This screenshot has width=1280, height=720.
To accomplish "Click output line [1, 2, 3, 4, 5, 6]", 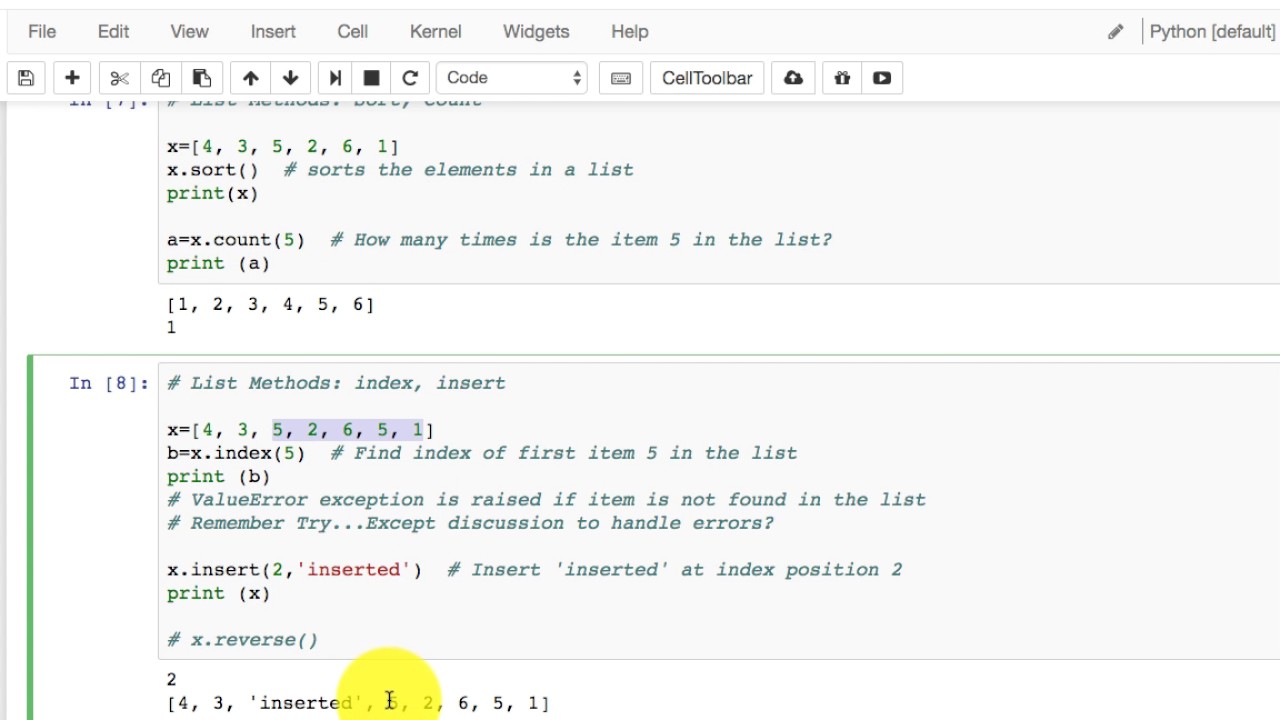I will (x=271, y=304).
